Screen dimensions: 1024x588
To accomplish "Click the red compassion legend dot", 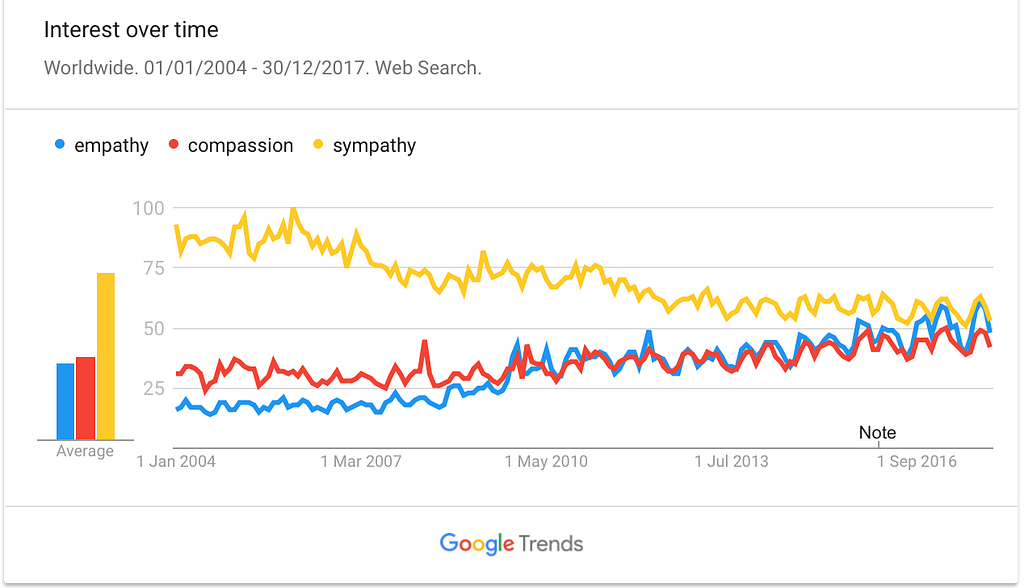I will pyautogui.click(x=174, y=146).
